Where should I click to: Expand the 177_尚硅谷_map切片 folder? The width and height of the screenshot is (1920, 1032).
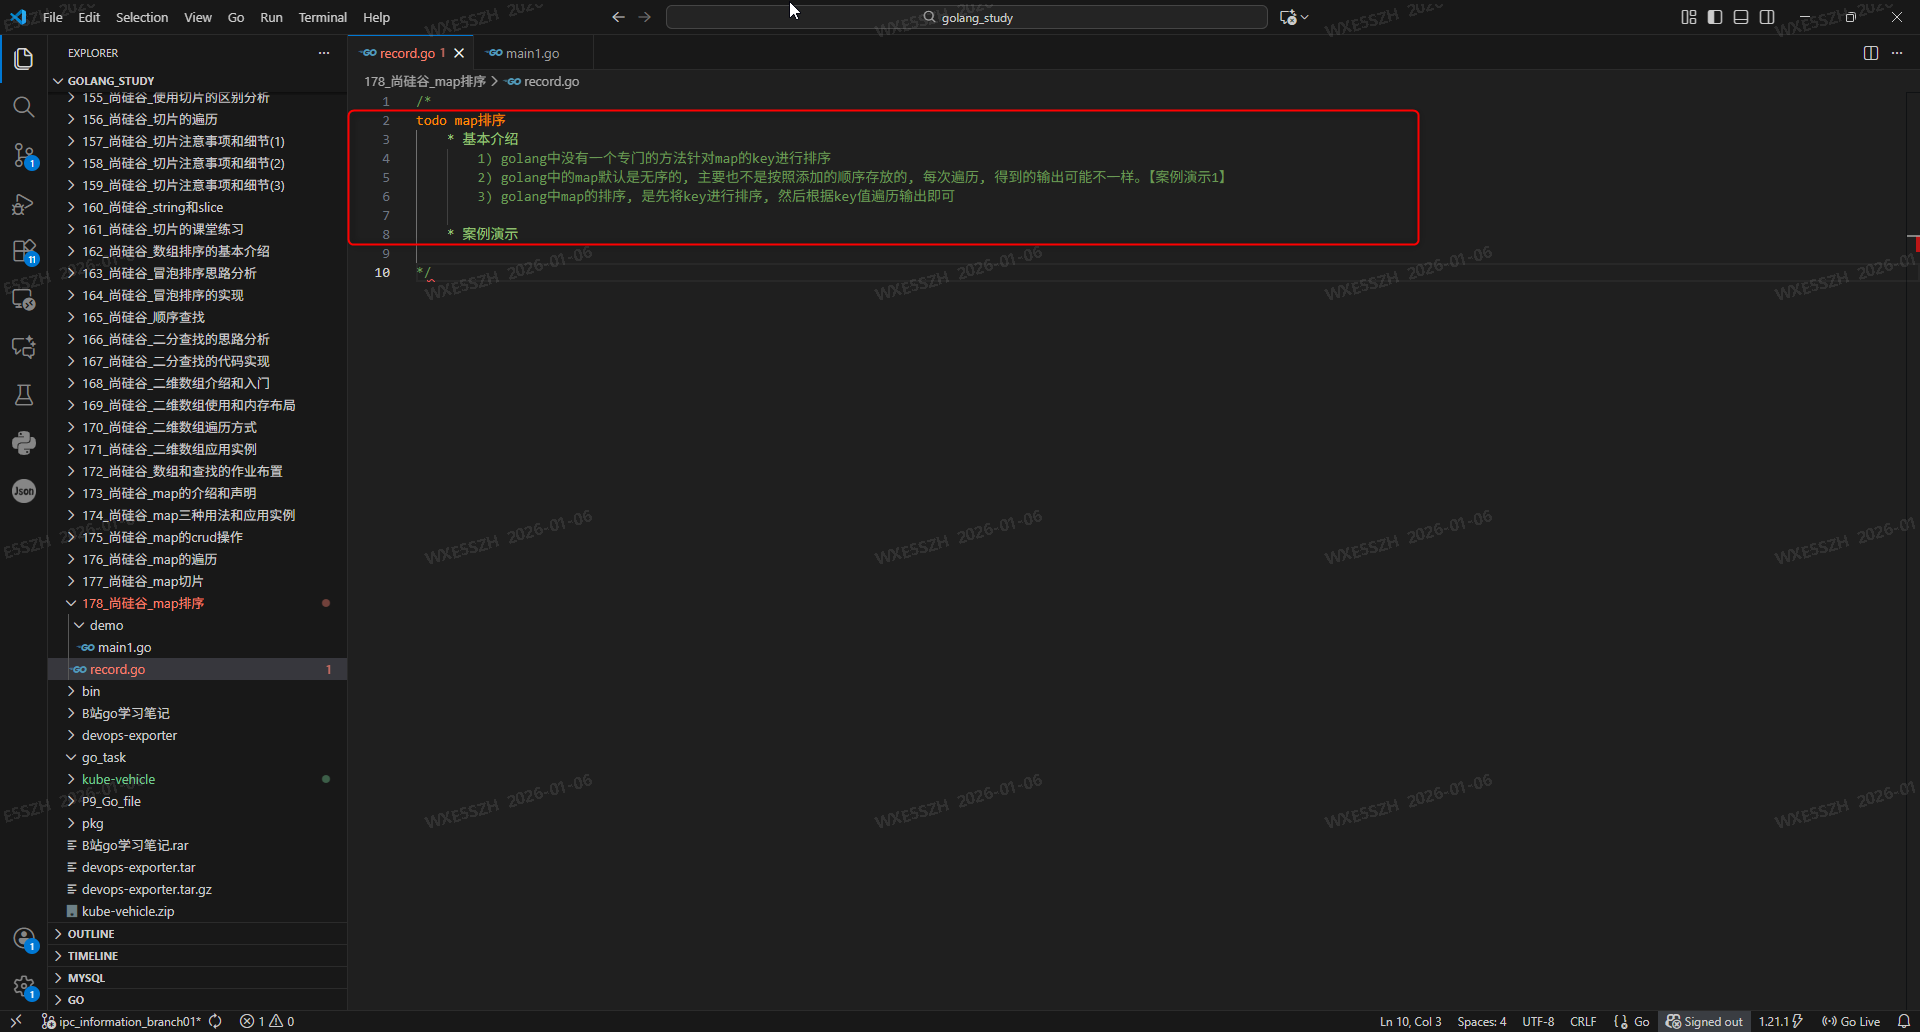click(x=197, y=581)
